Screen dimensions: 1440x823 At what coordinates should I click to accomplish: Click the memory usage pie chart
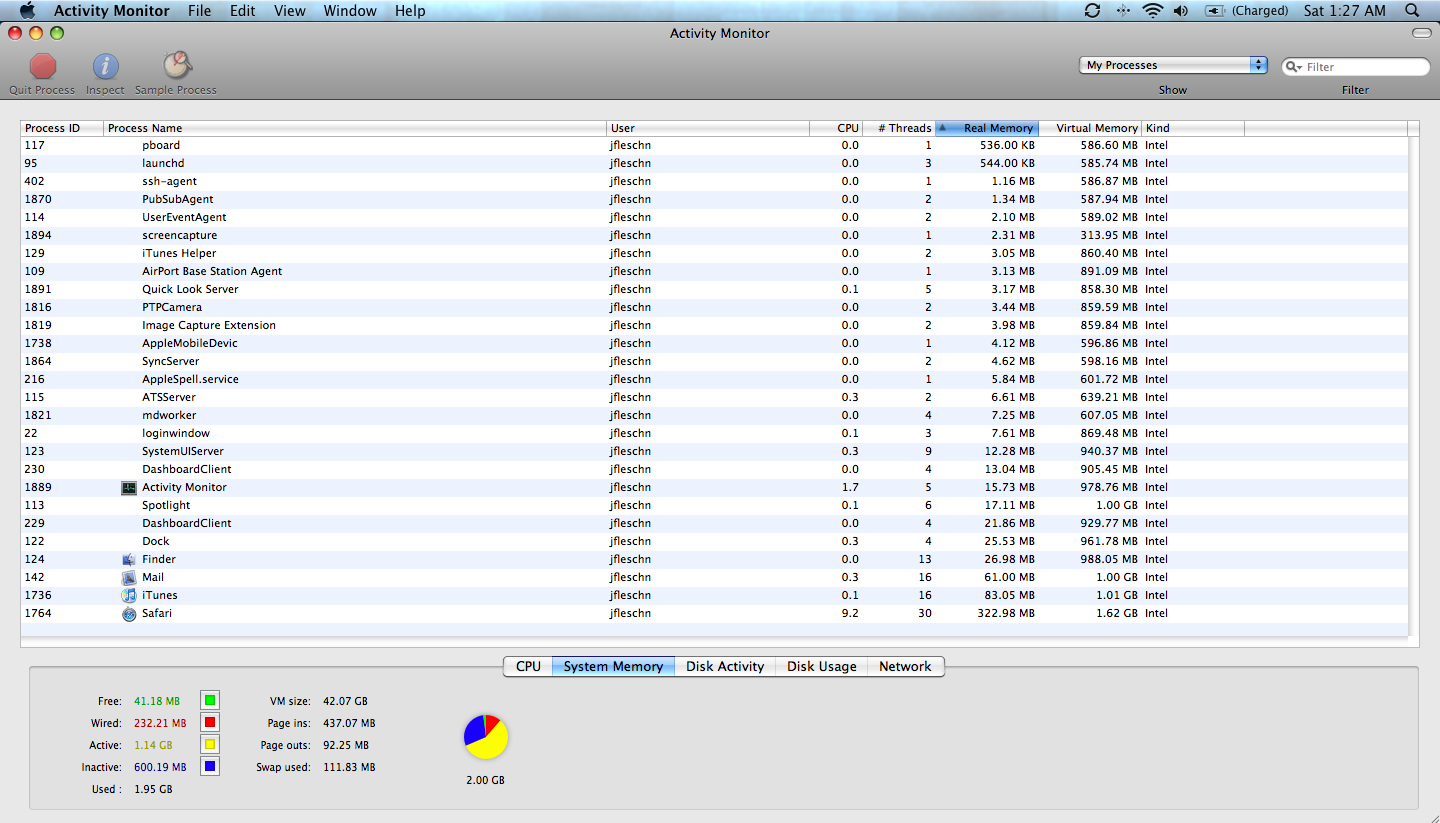[x=486, y=737]
